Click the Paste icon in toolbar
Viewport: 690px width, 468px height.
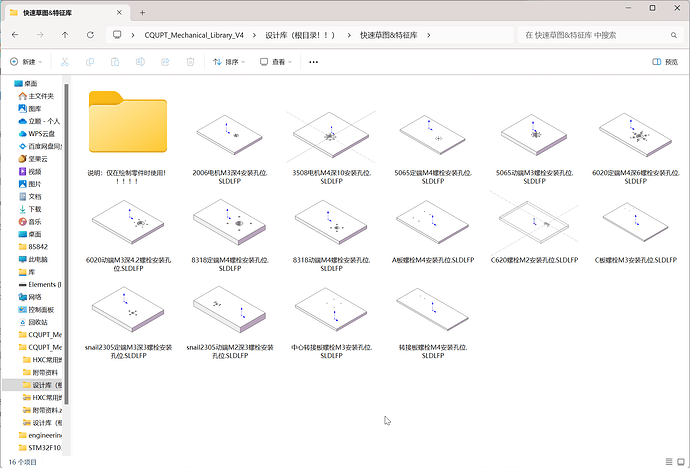coord(115,62)
